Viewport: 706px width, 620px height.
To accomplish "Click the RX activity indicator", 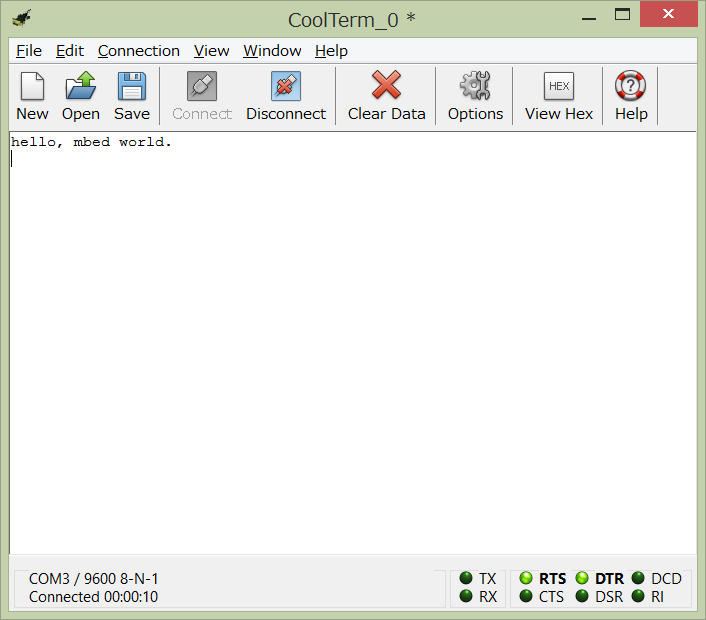I will (x=466, y=596).
